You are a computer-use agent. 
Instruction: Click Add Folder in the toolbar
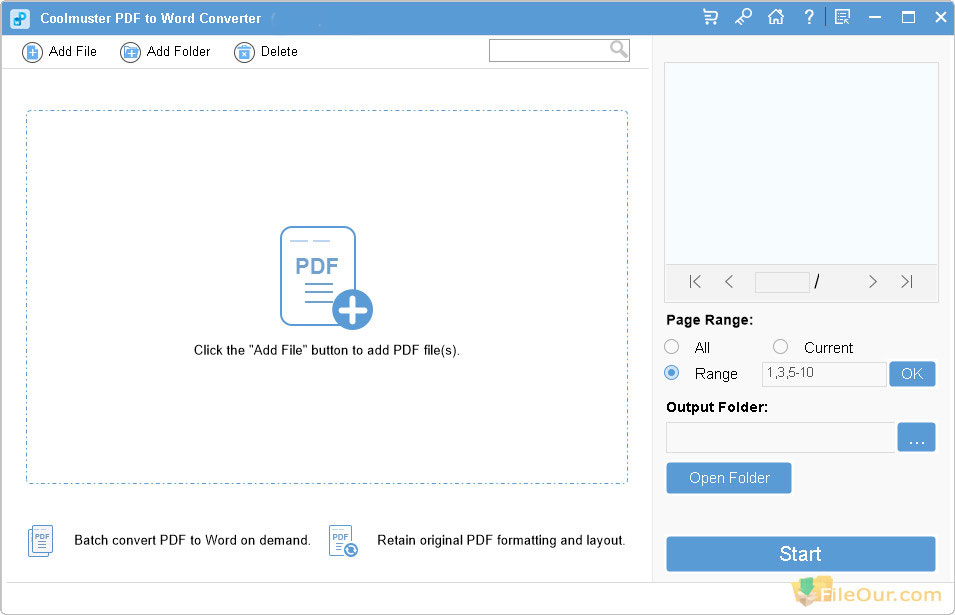point(166,52)
